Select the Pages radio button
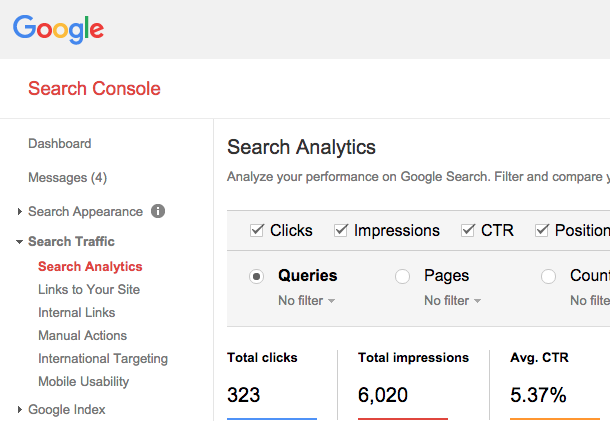The width and height of the screenshot is (610, 421). [403, 276]
